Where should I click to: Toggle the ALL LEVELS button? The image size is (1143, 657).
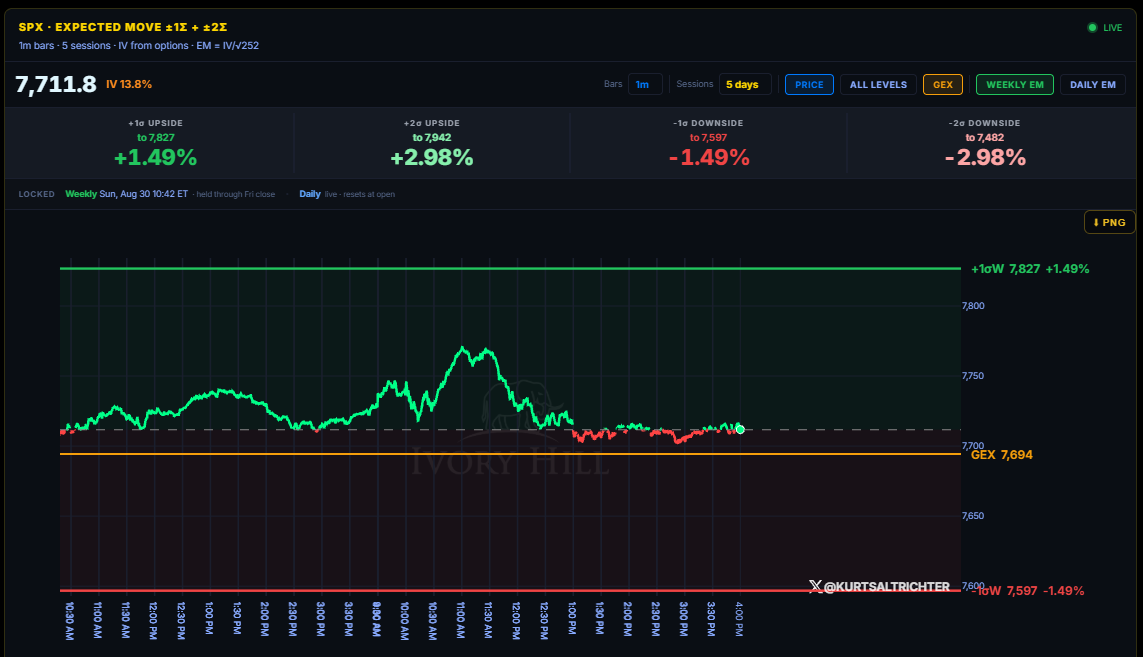pyautogui.click(x=878, y=85)
